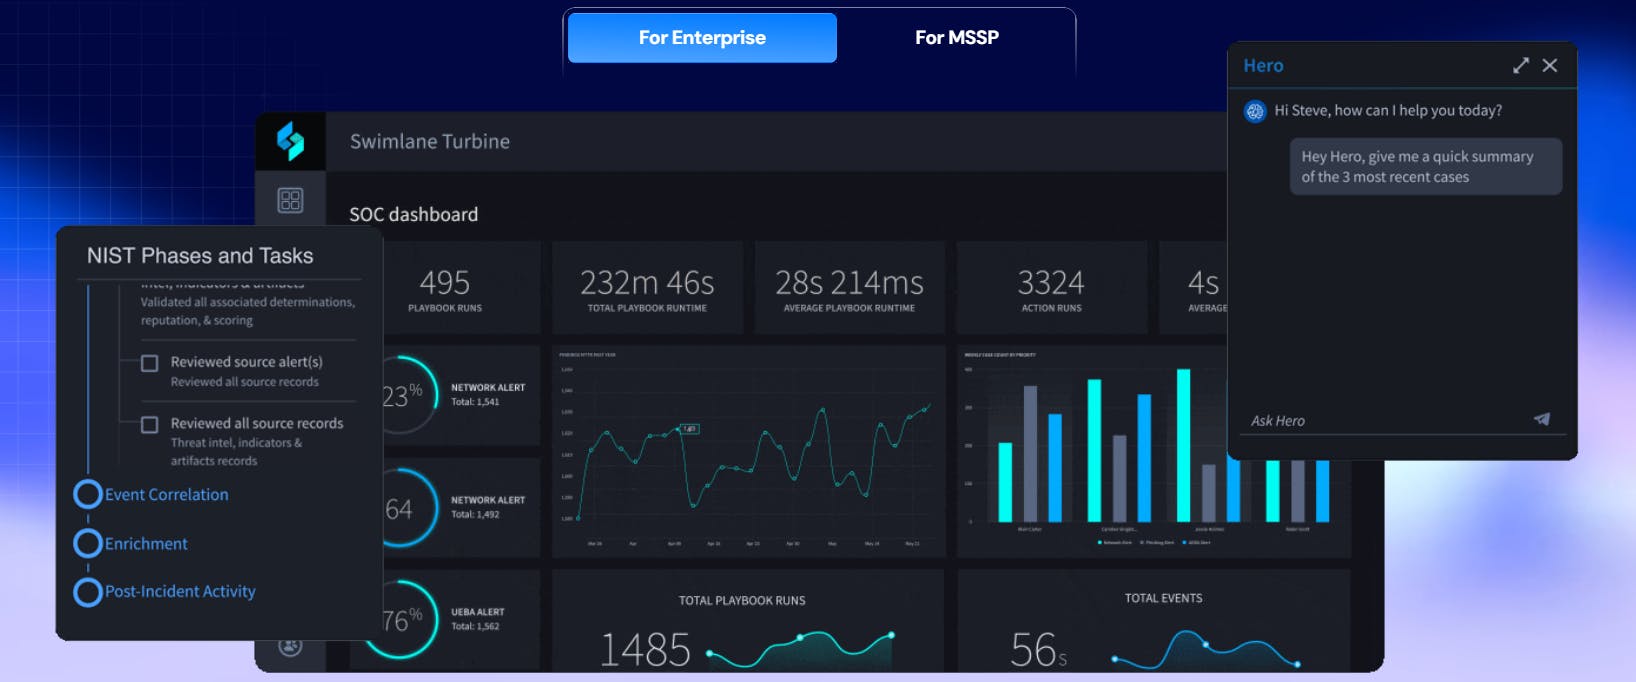Click the user profile icon in sidebar
The image size is (1636, 682).
(290, 646)
